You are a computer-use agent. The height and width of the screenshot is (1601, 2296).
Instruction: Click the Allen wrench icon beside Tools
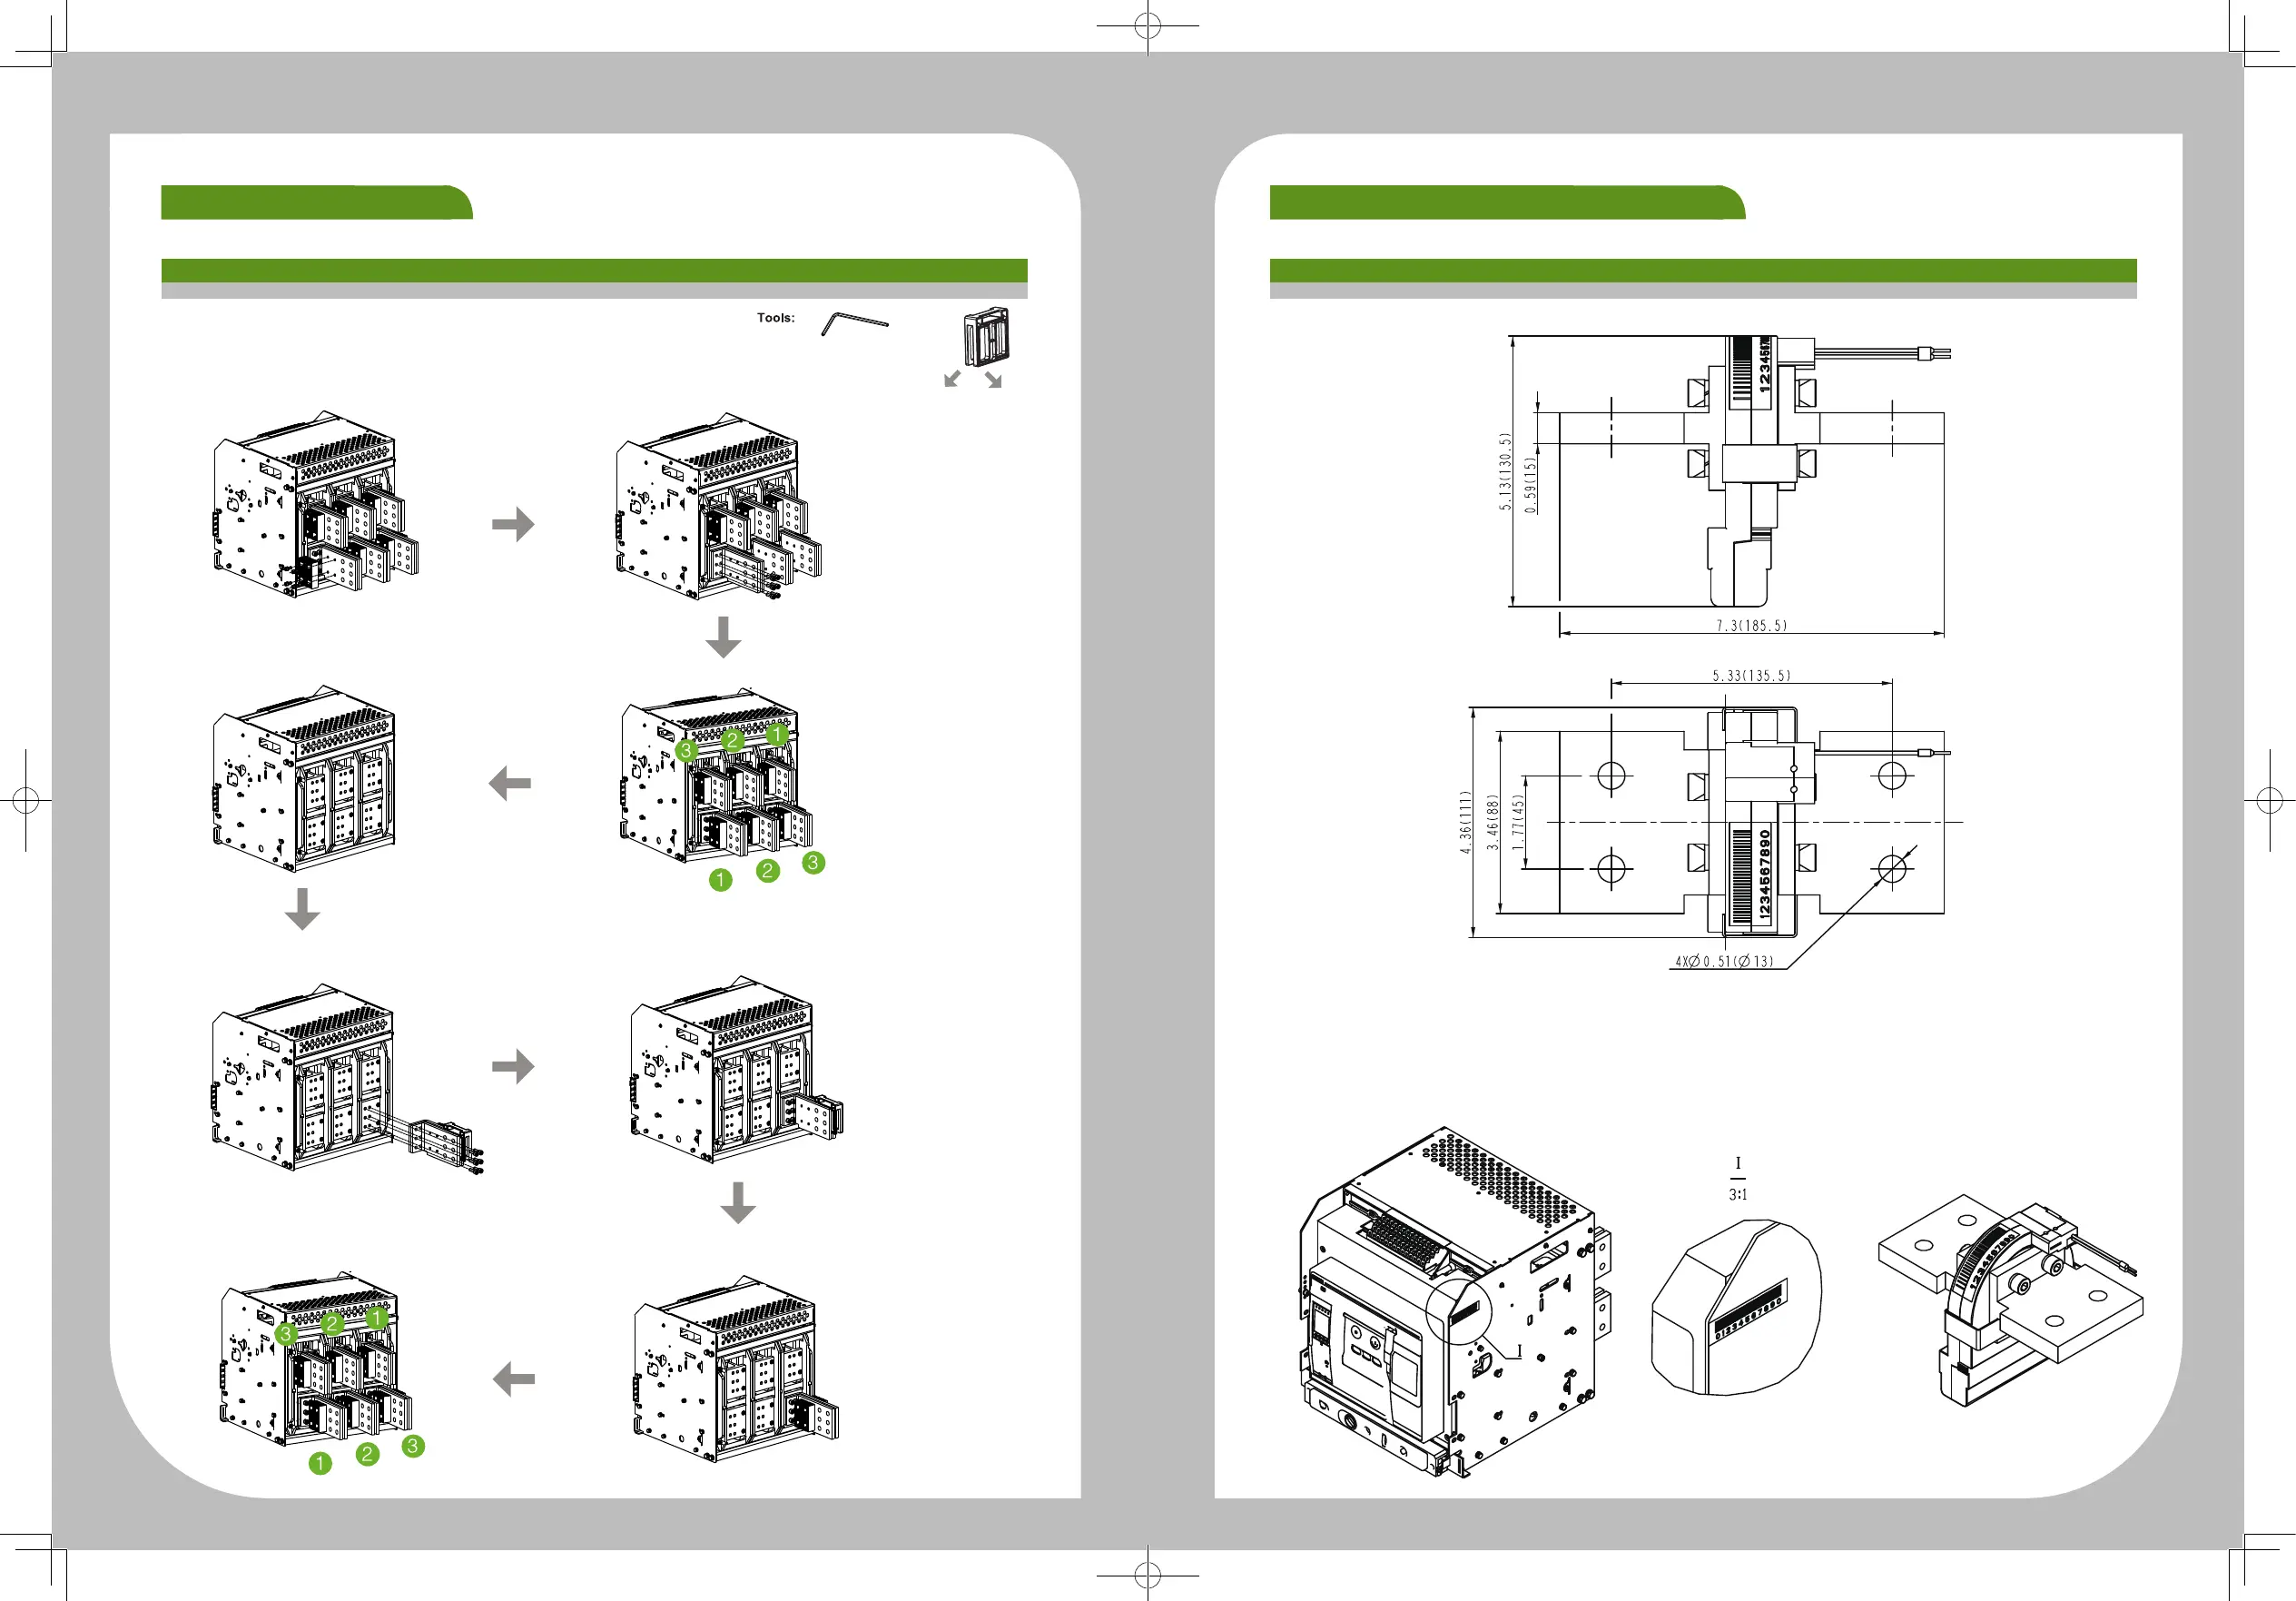854,324
